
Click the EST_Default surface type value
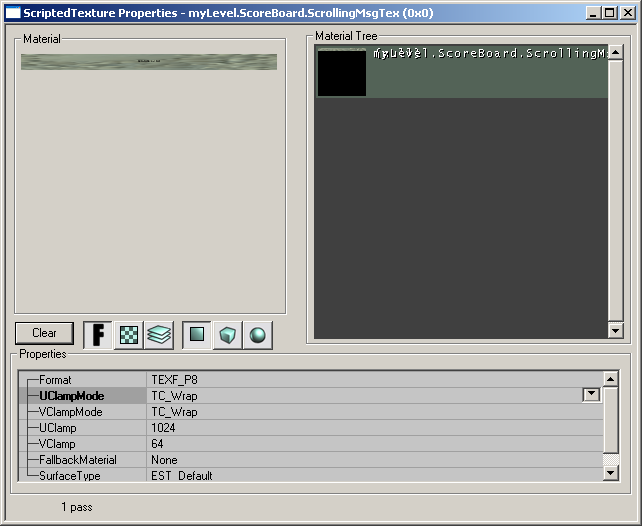point(182,476)
